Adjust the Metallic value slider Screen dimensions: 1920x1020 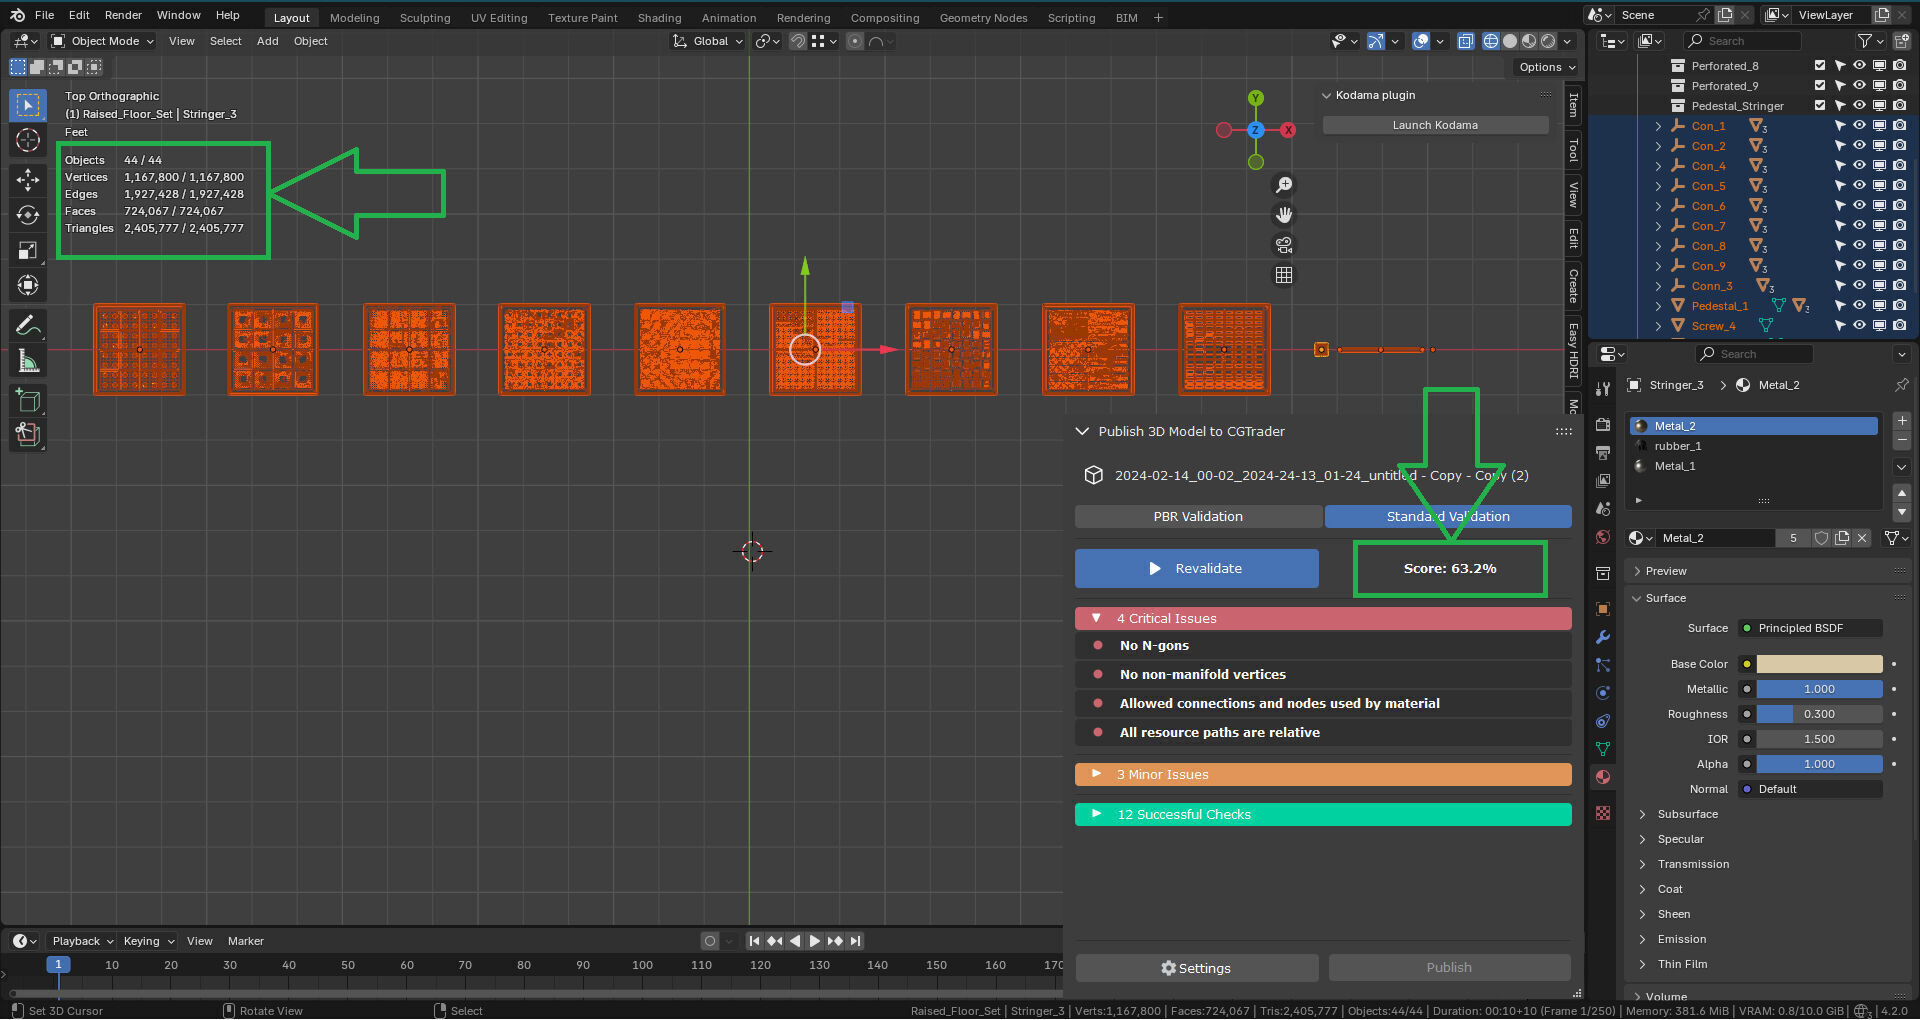pyautogui.click(x=1819, y=689)
